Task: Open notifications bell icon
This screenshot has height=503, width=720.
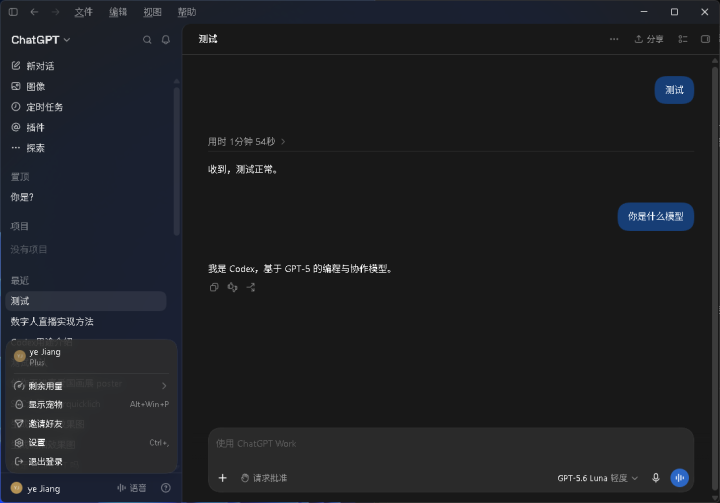Action: (166, 40)
